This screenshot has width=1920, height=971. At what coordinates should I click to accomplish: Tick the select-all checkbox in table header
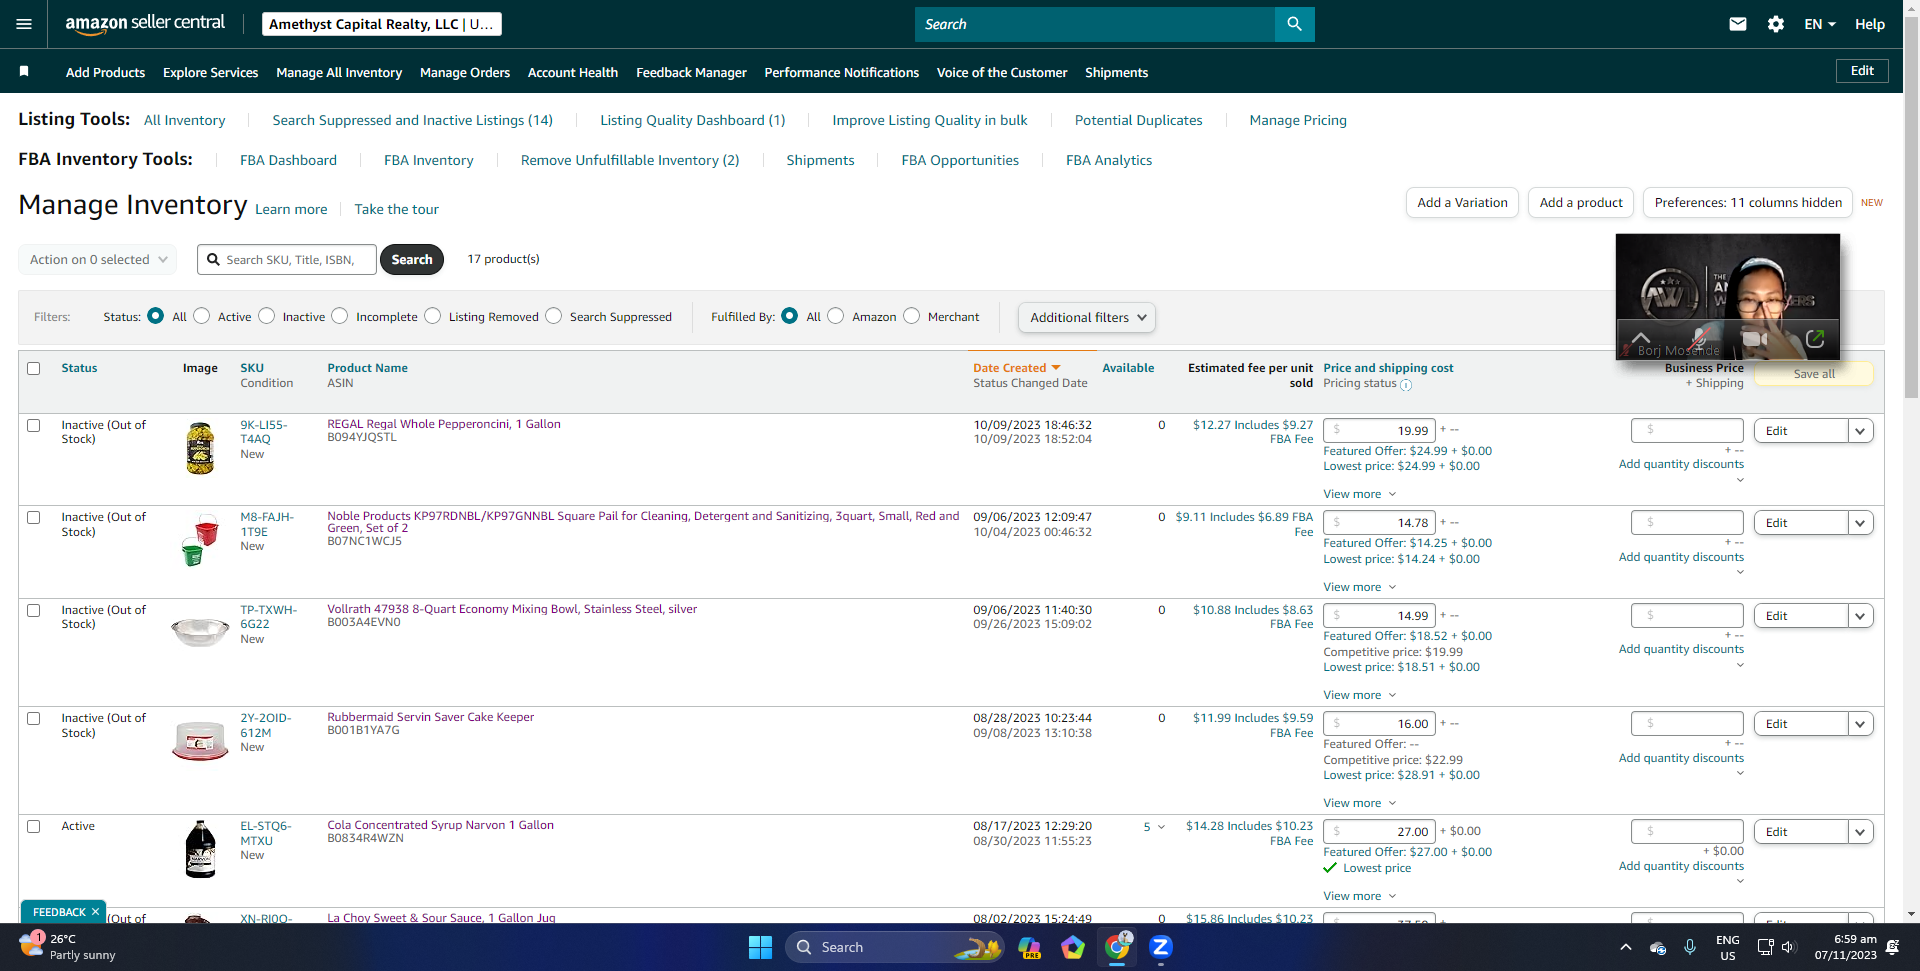tap(34, 368)
